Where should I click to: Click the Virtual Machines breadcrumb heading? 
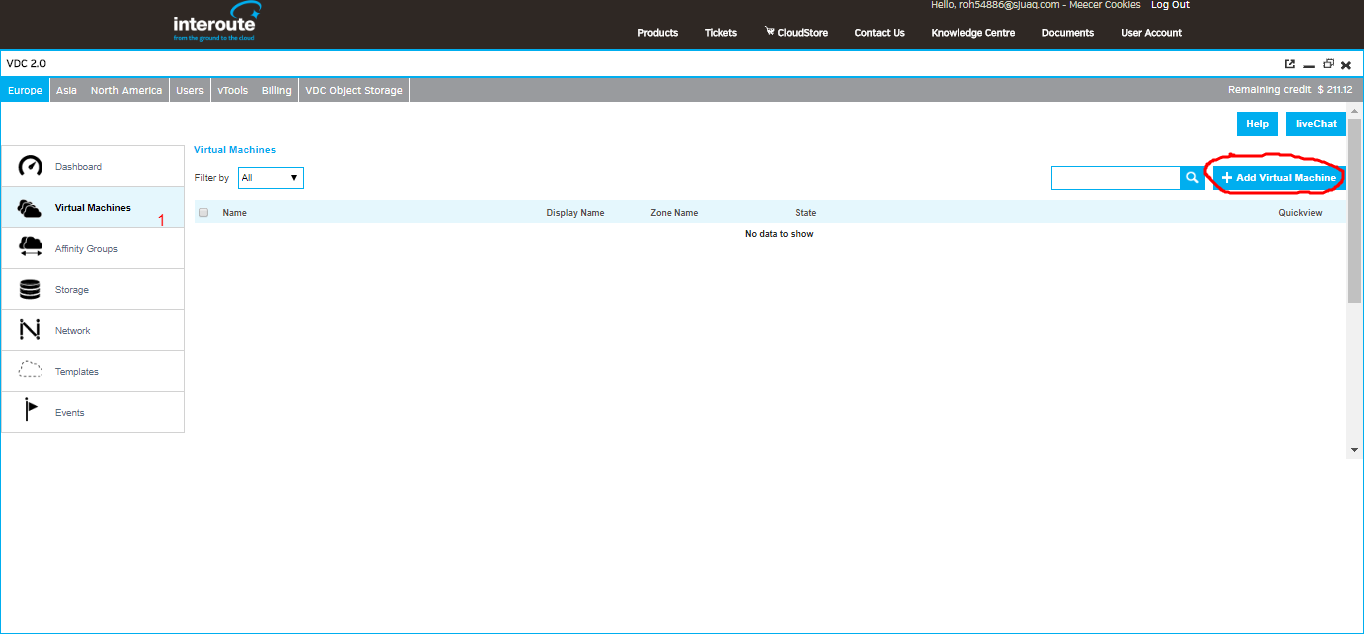point(235,150)
